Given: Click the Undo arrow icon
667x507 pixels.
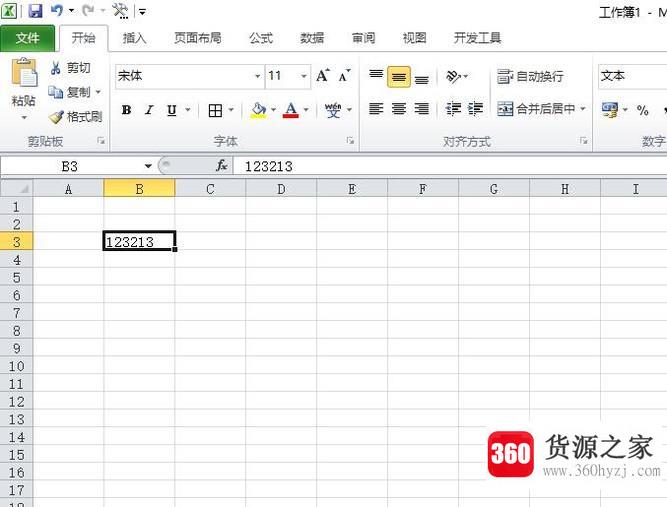Looking at the screenshot, I should [57, 10].
